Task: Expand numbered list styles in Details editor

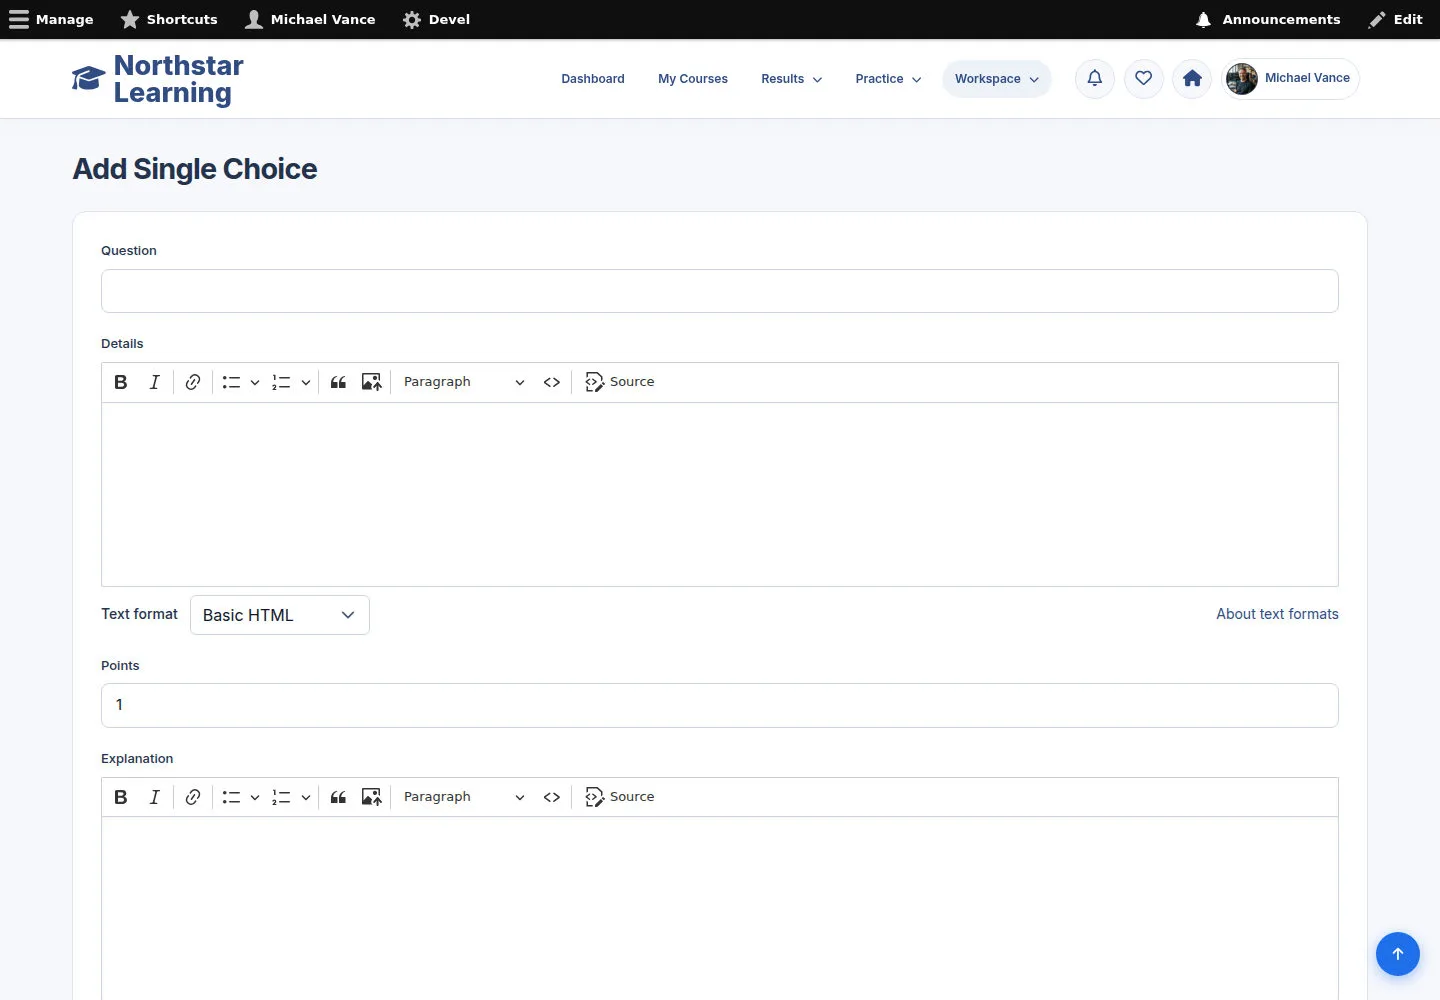Action: tap(306, 382)
